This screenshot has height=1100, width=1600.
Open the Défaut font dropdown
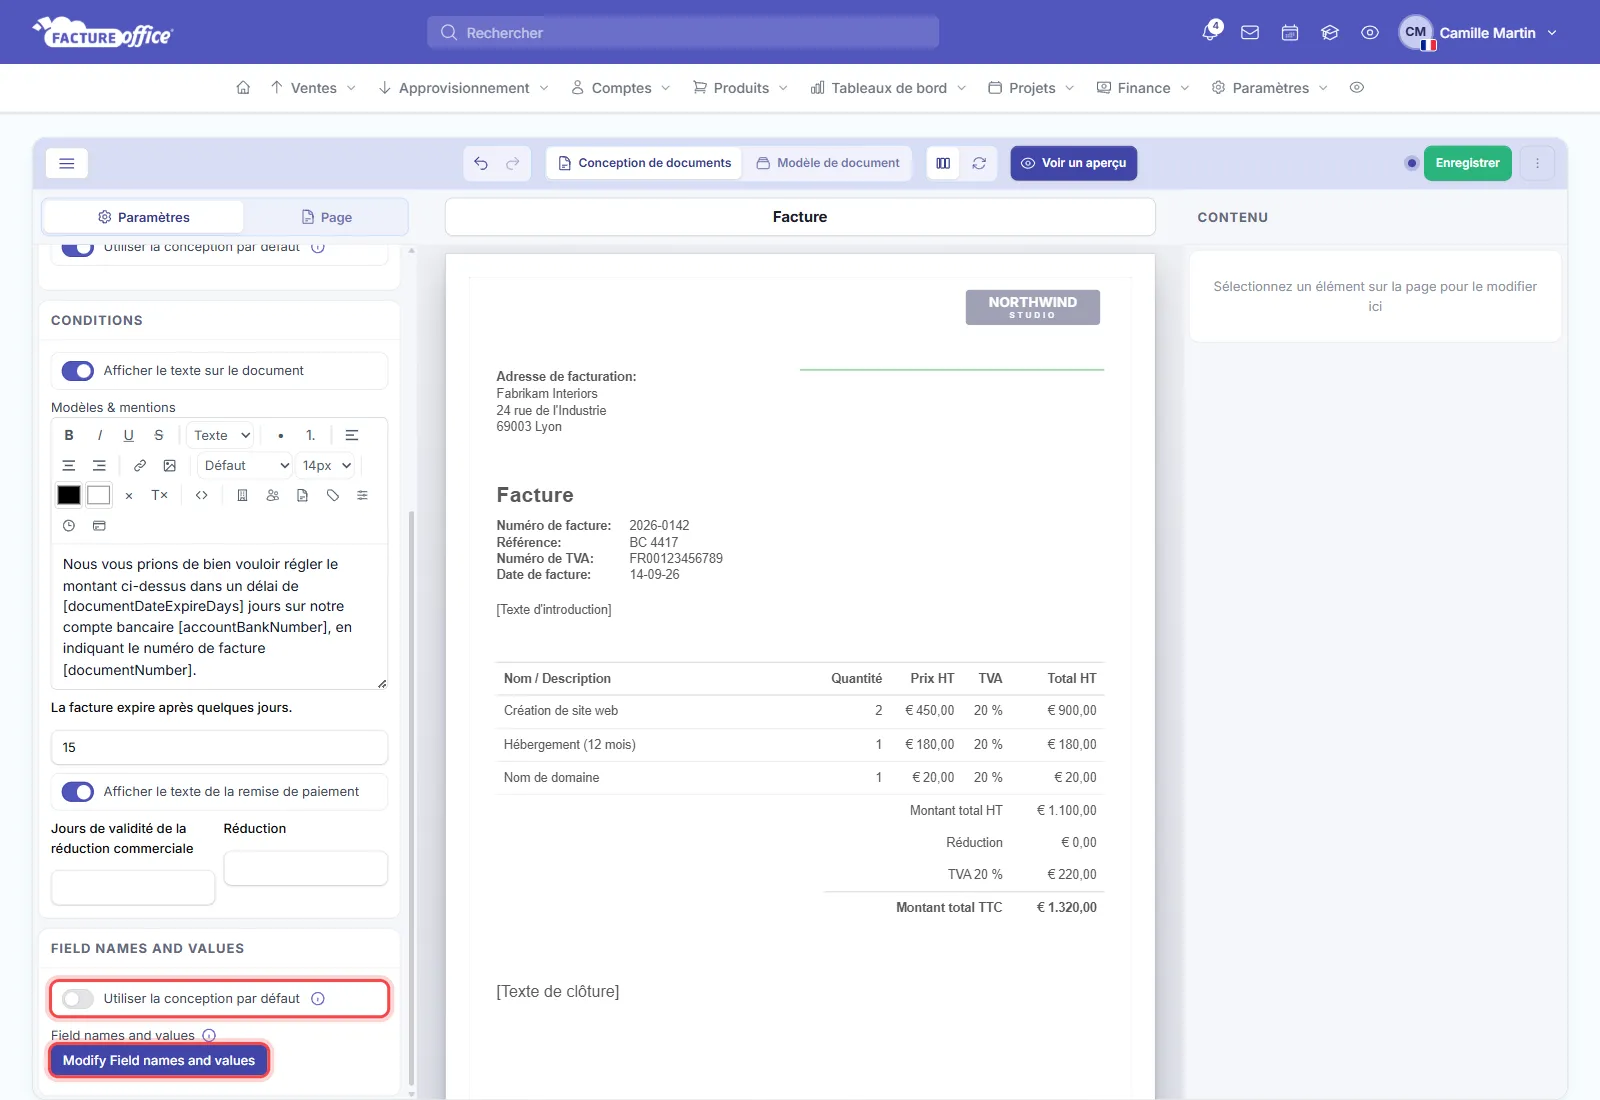[245, 465]
